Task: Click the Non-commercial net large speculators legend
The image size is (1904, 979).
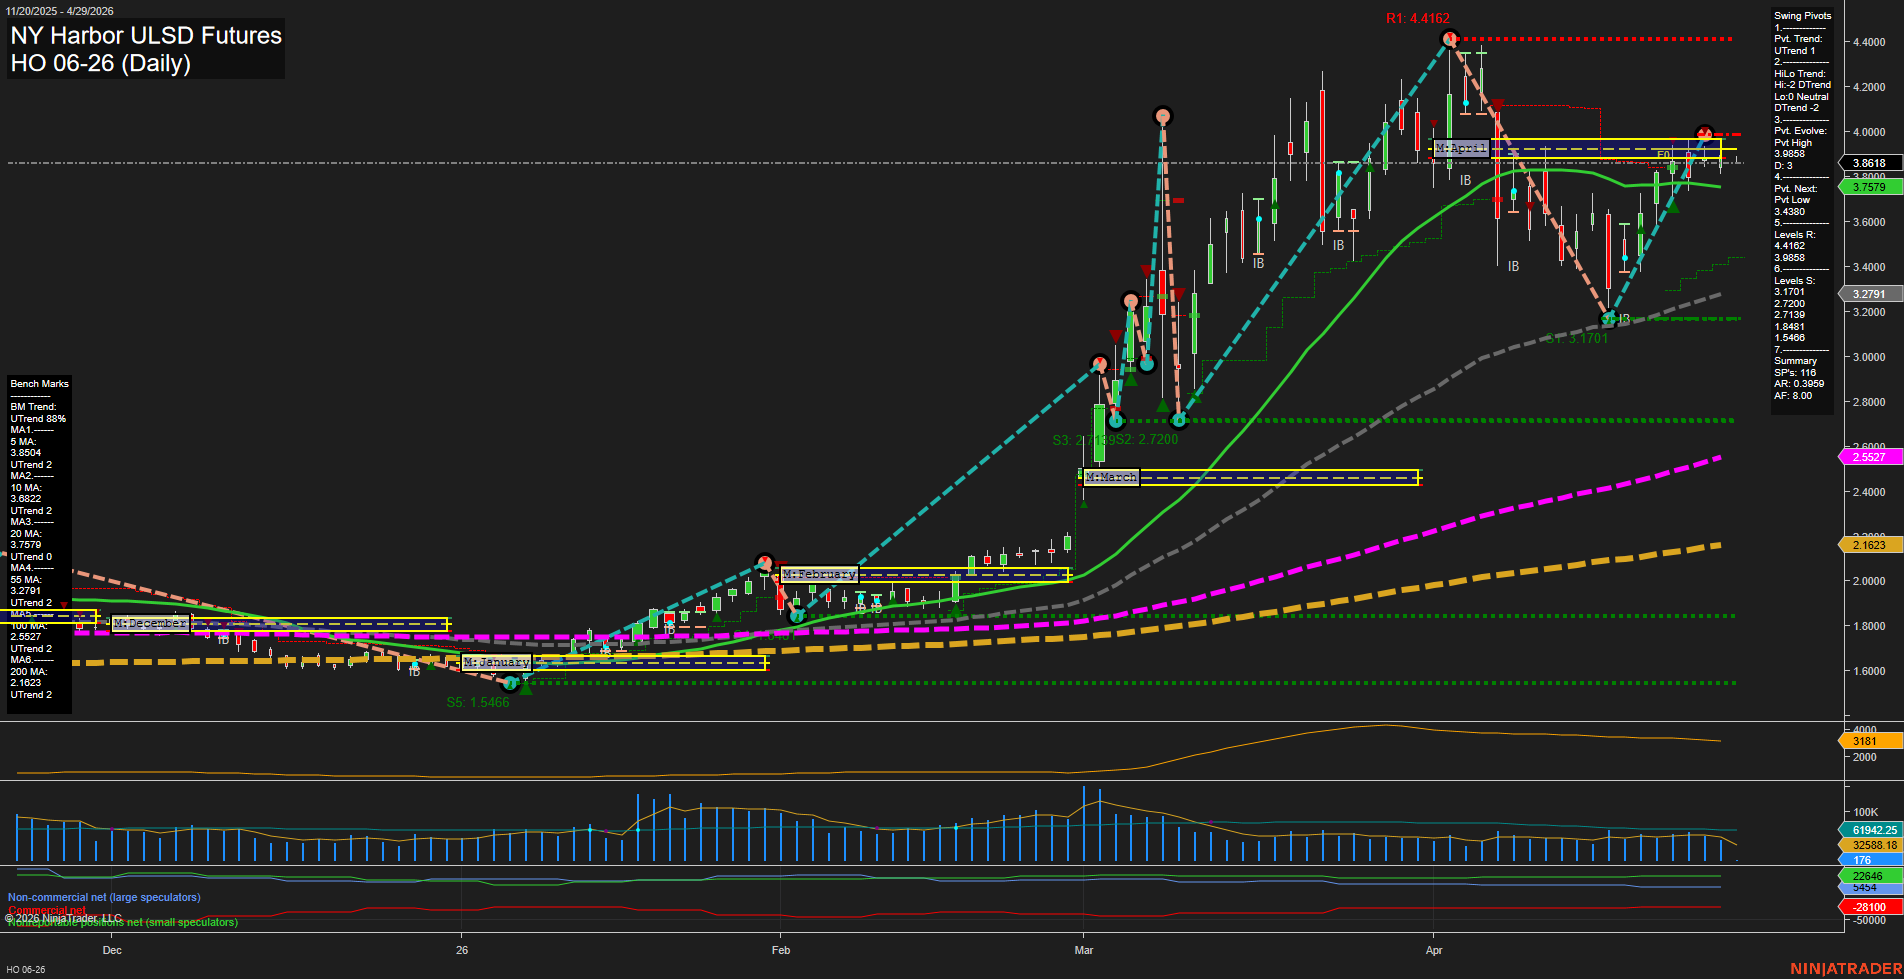Action: point(104,897)
